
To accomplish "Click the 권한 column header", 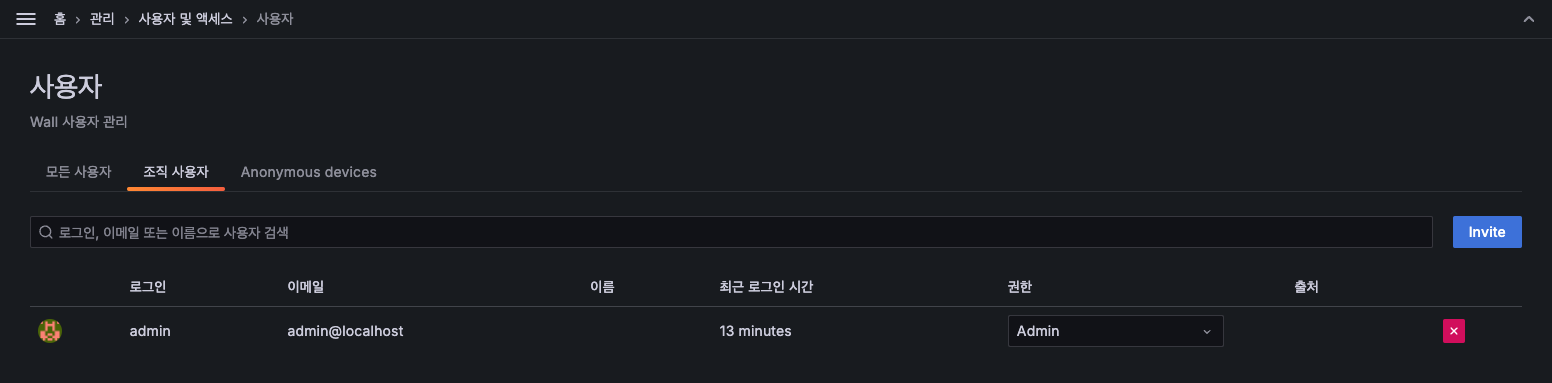I will tap(1020, 287).
